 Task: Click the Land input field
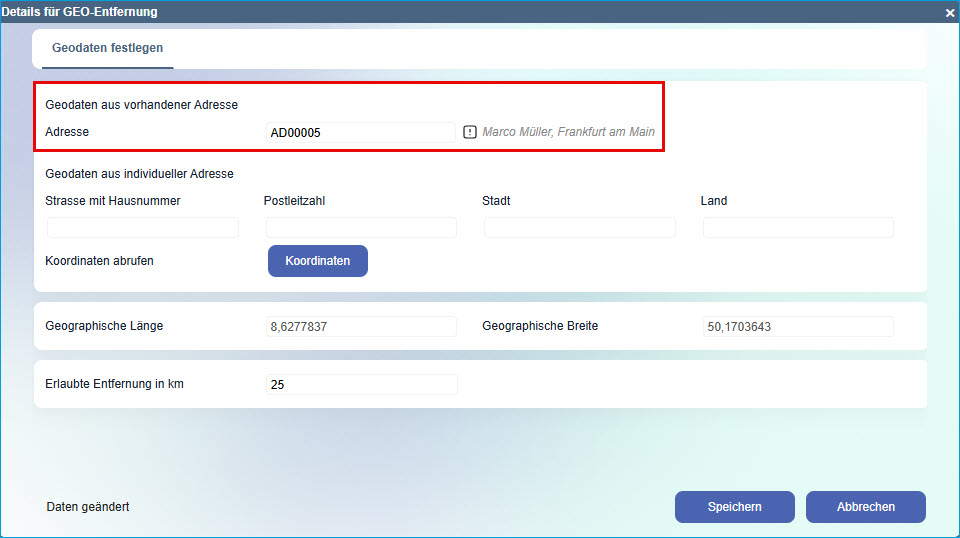798,228
